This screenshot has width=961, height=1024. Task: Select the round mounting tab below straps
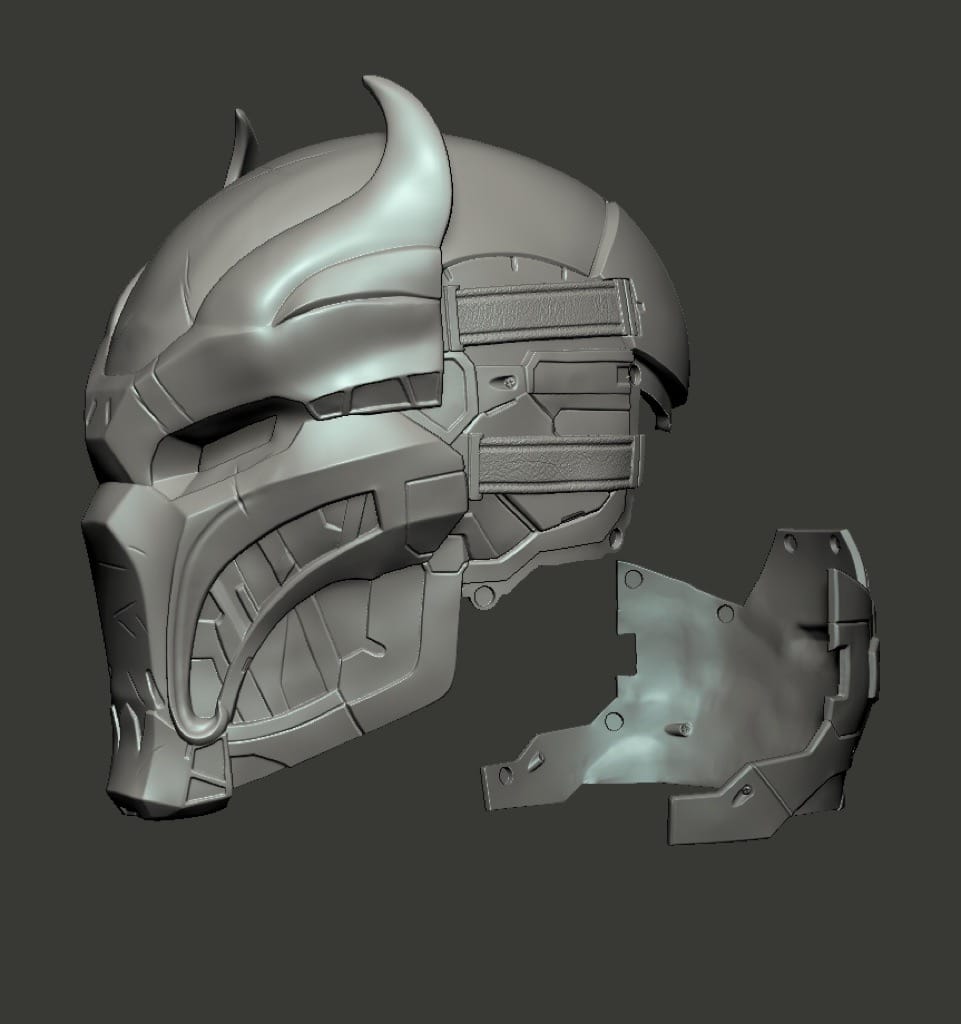(x=484, y=598)
